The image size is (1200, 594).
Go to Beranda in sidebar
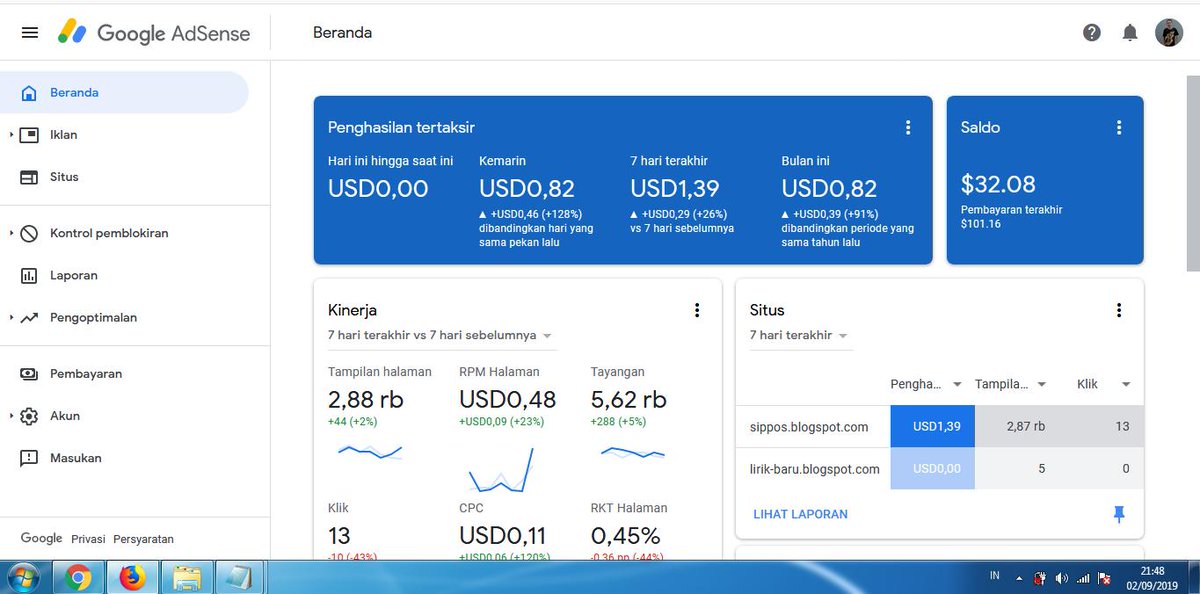pyautogui.click(x=124, y=93)
